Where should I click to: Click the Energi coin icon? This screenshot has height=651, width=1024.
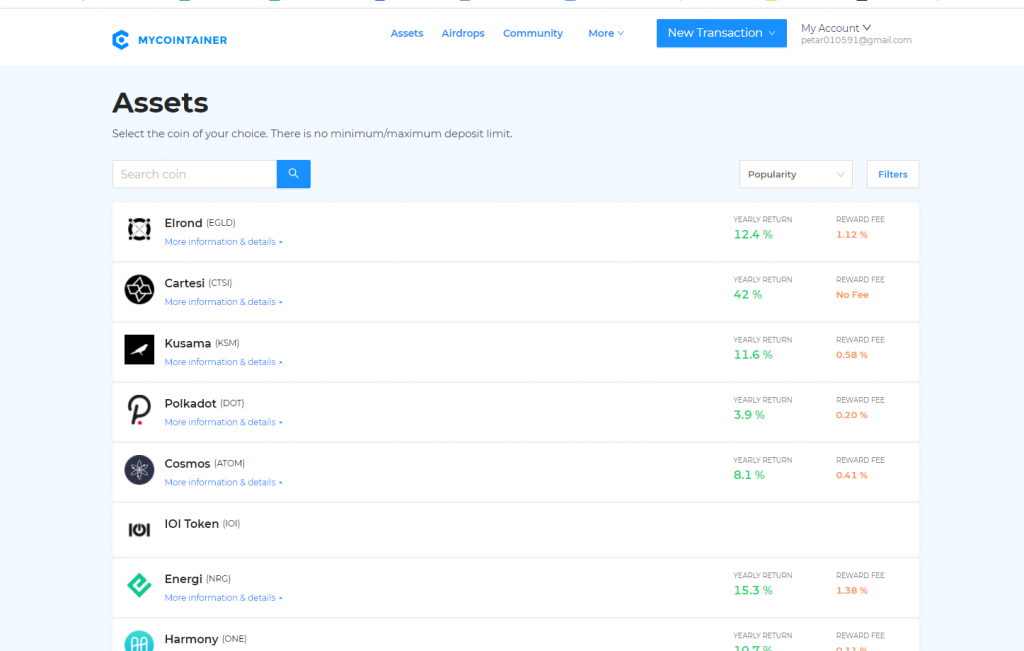(x=139, y=585)
